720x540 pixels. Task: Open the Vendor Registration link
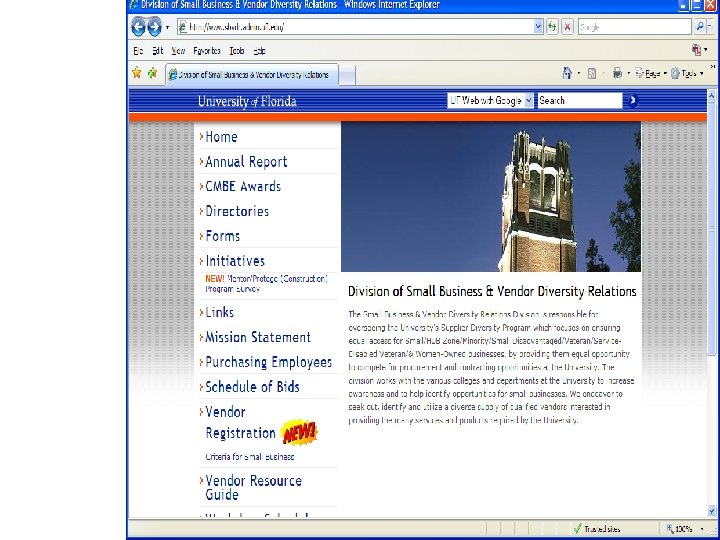click(x=240, y=422)
